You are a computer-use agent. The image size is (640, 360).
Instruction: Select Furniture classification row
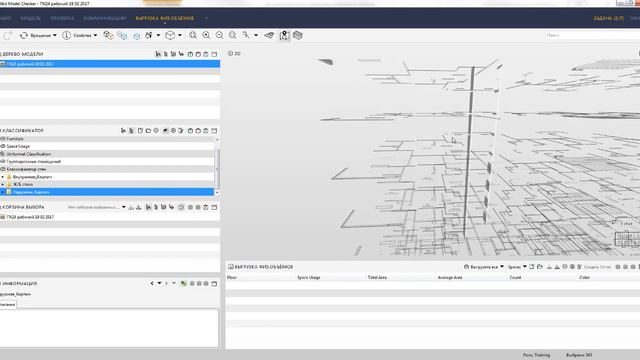tap(107, 139)
